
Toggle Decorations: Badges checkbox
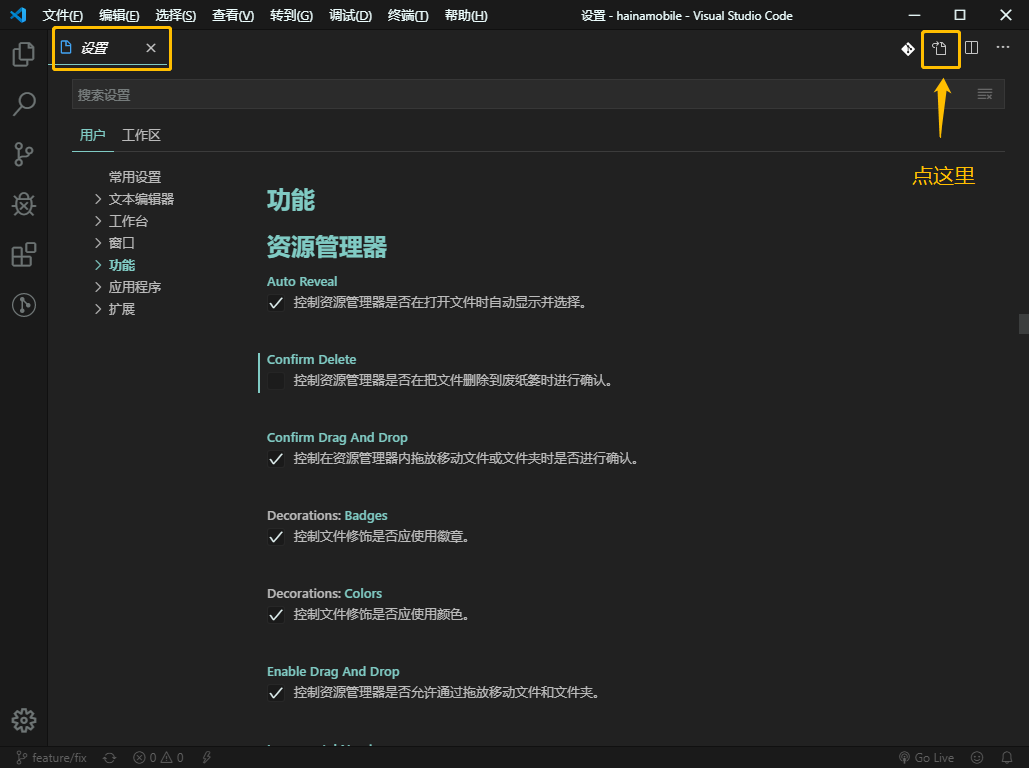tap(276, 537)
